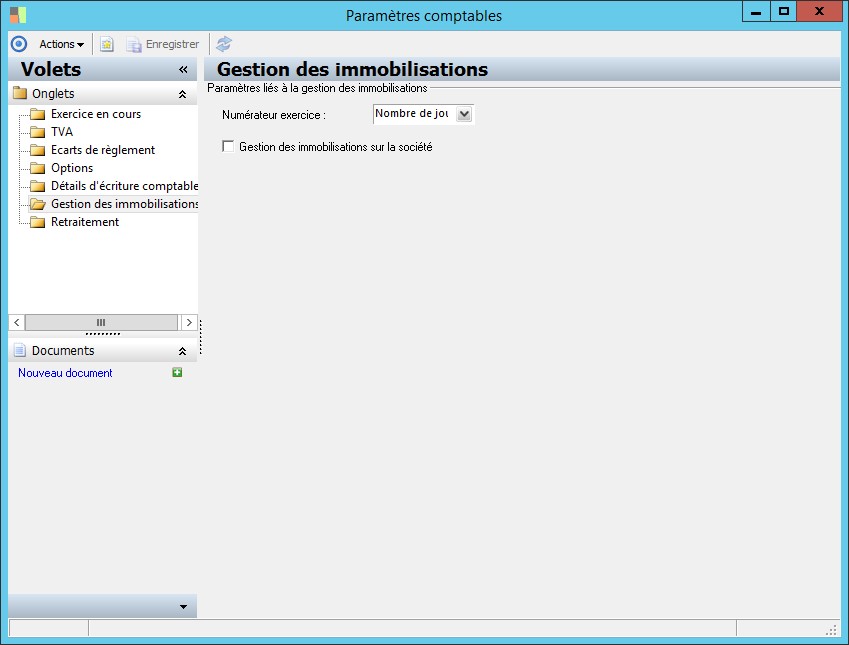Minimize the Paramètres comptables window
This screenshot has width=849, height=645.
coord(756,11)
